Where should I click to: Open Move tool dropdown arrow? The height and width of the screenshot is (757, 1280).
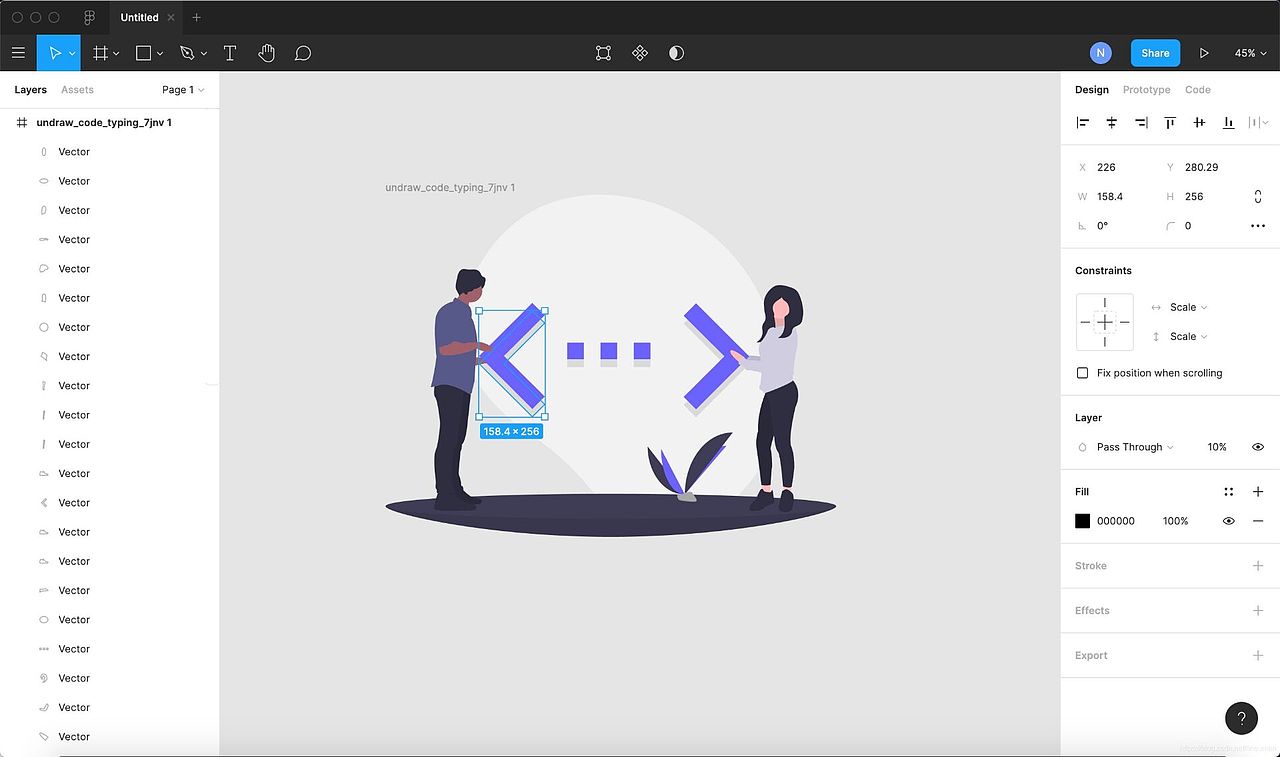click(73, 54)
